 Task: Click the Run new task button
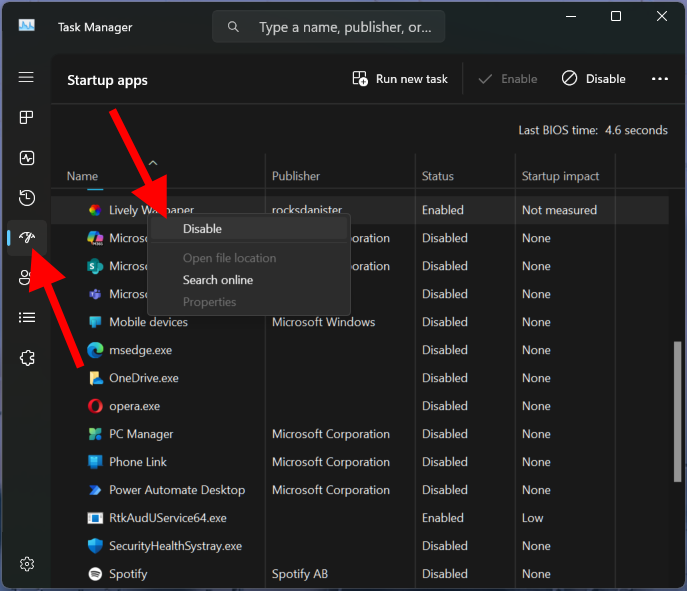pos(400,79)
